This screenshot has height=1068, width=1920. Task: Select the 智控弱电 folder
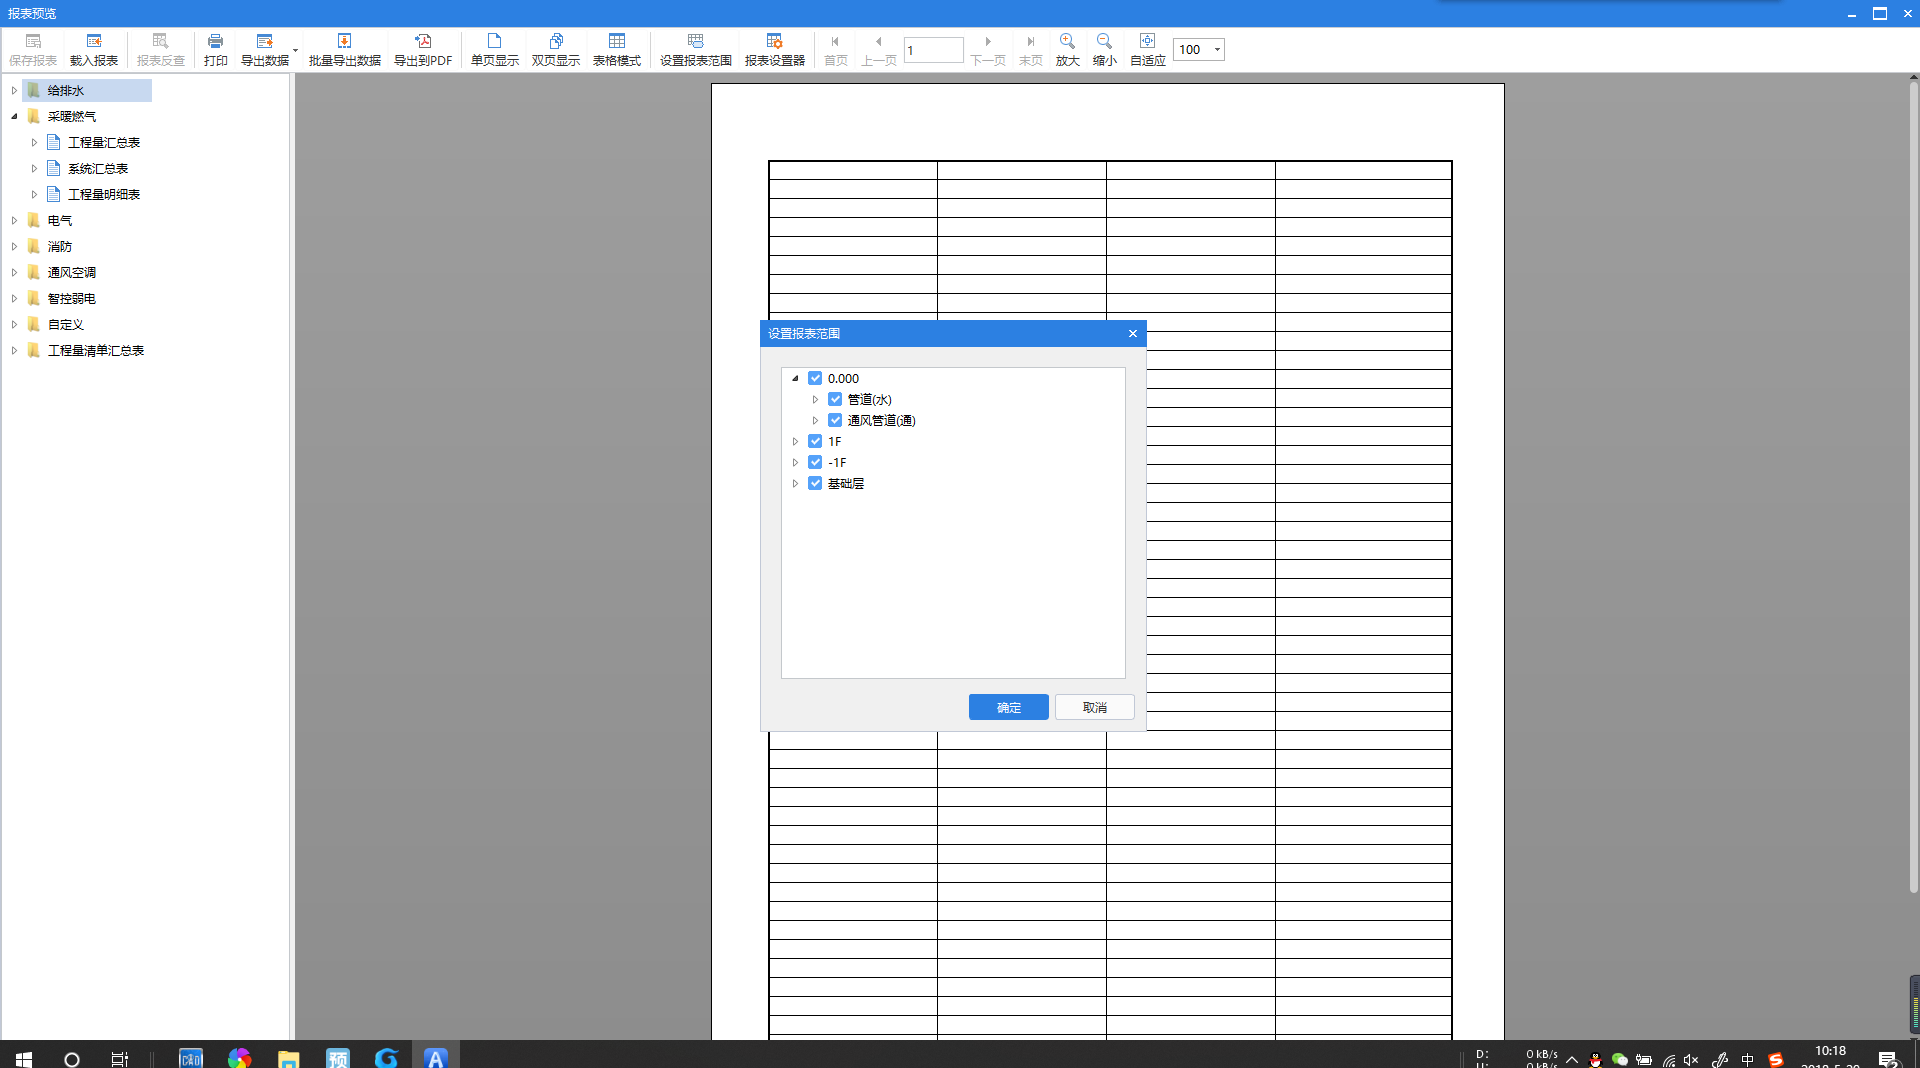click(72, 298)
